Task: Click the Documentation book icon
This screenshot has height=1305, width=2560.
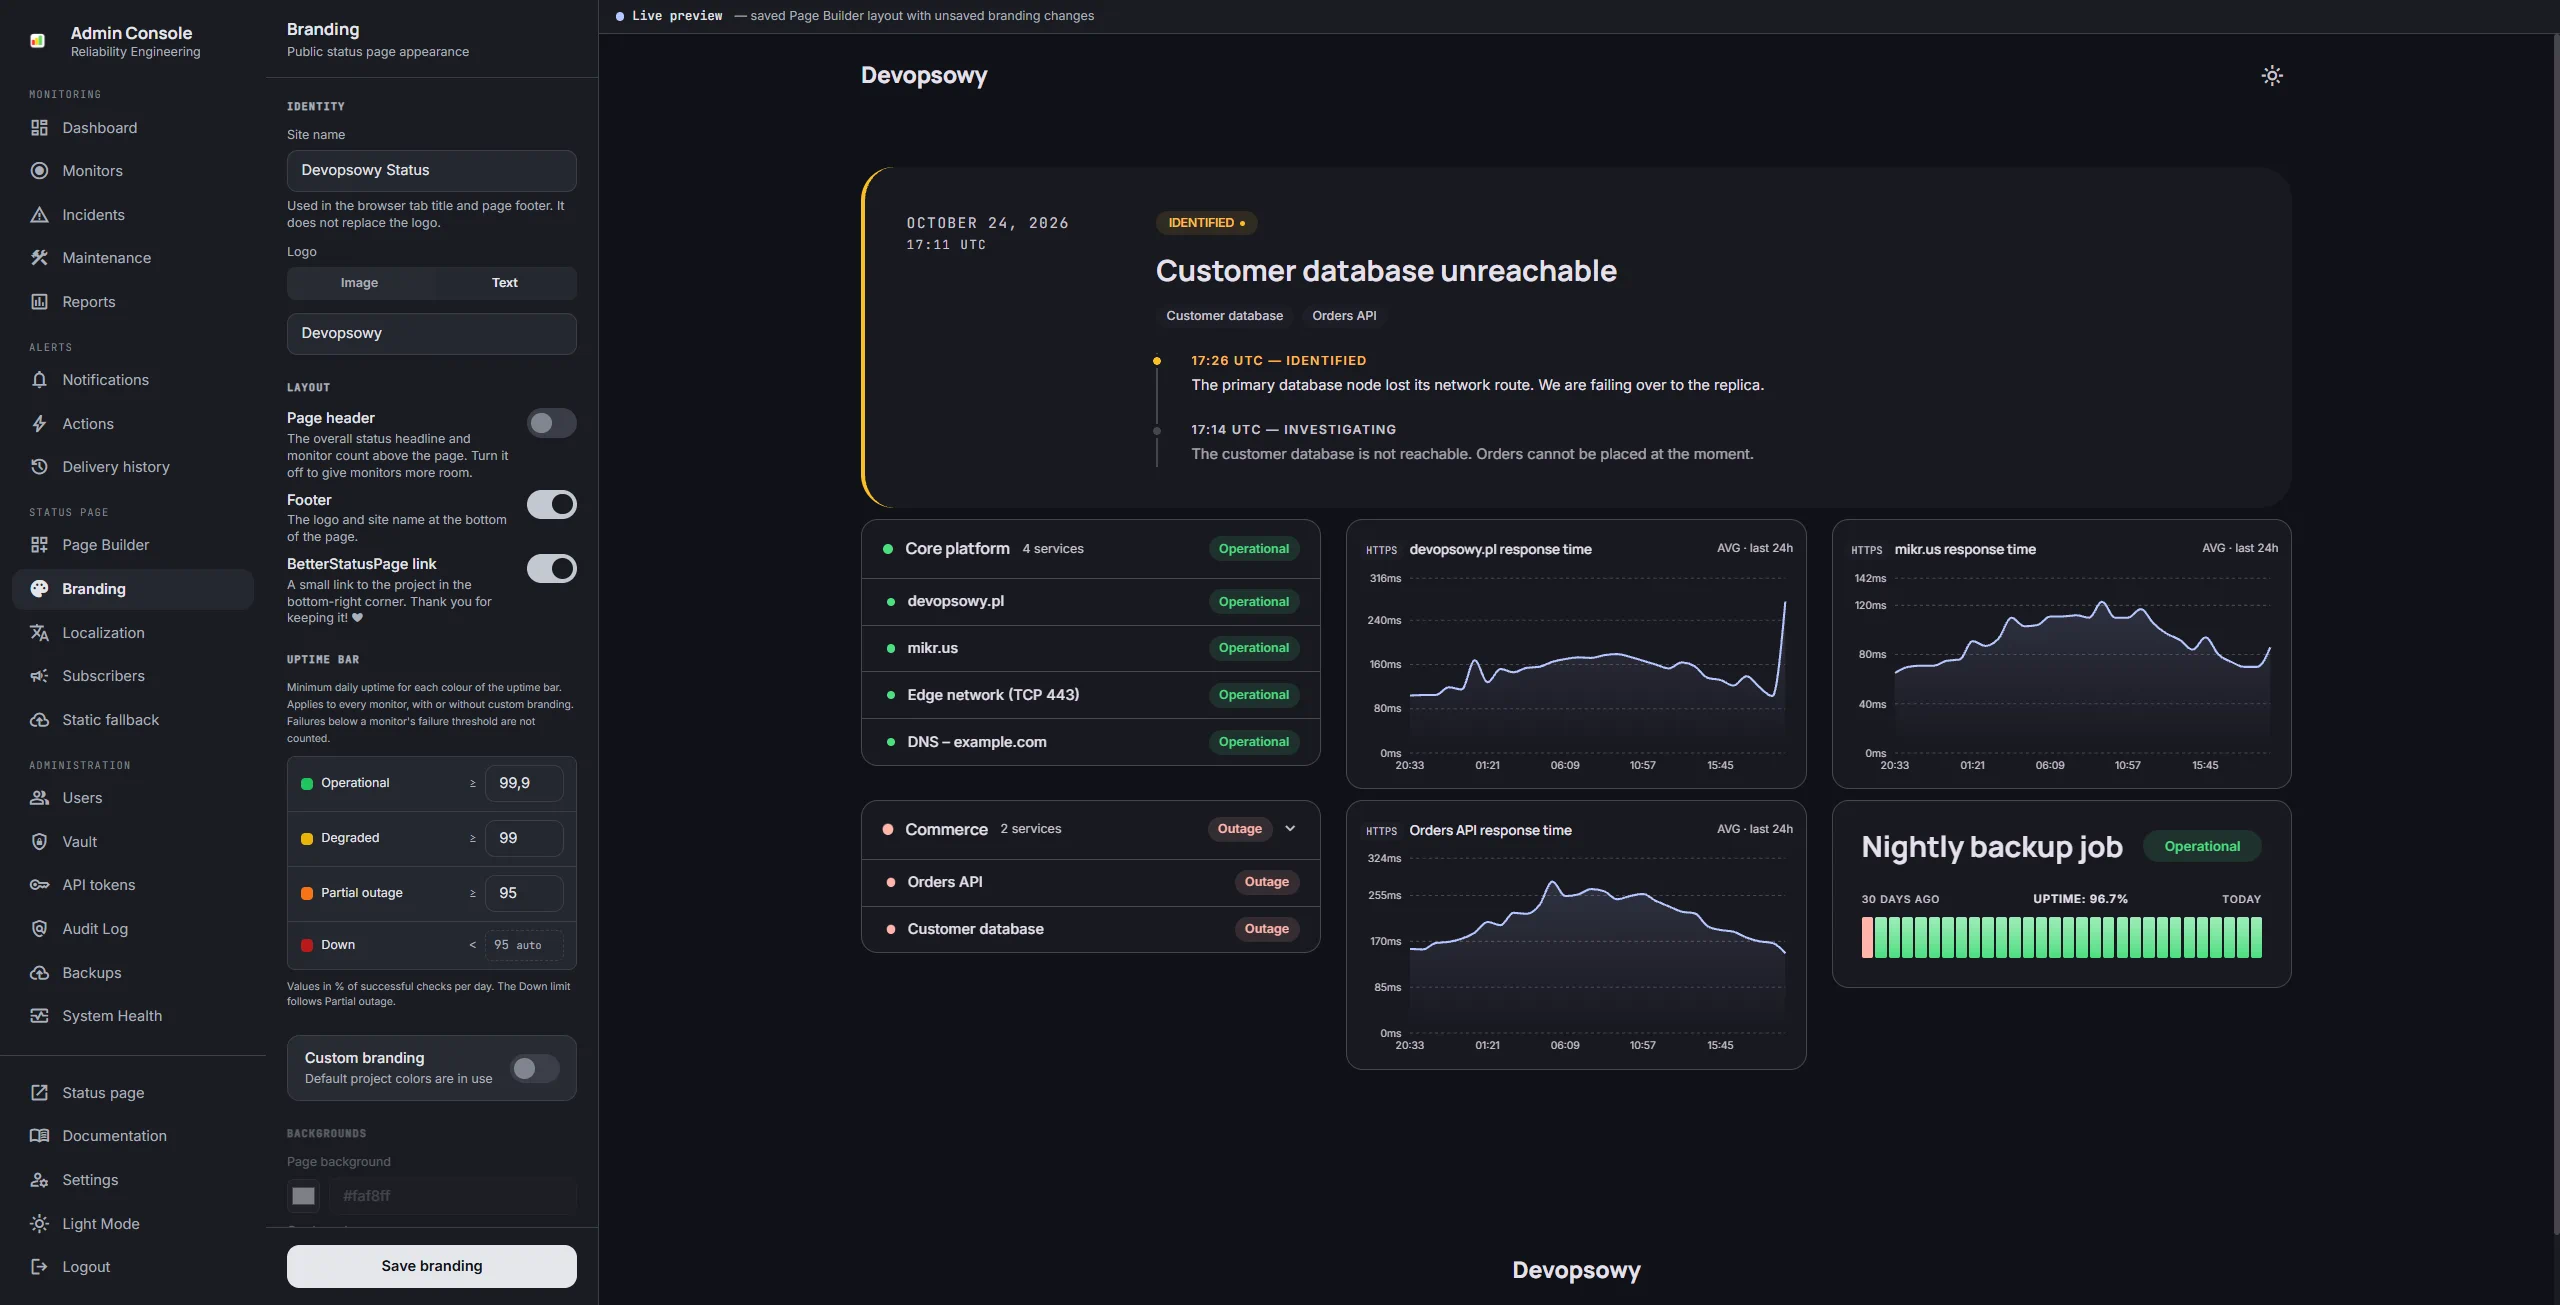Action: [x=39, y=1136]
